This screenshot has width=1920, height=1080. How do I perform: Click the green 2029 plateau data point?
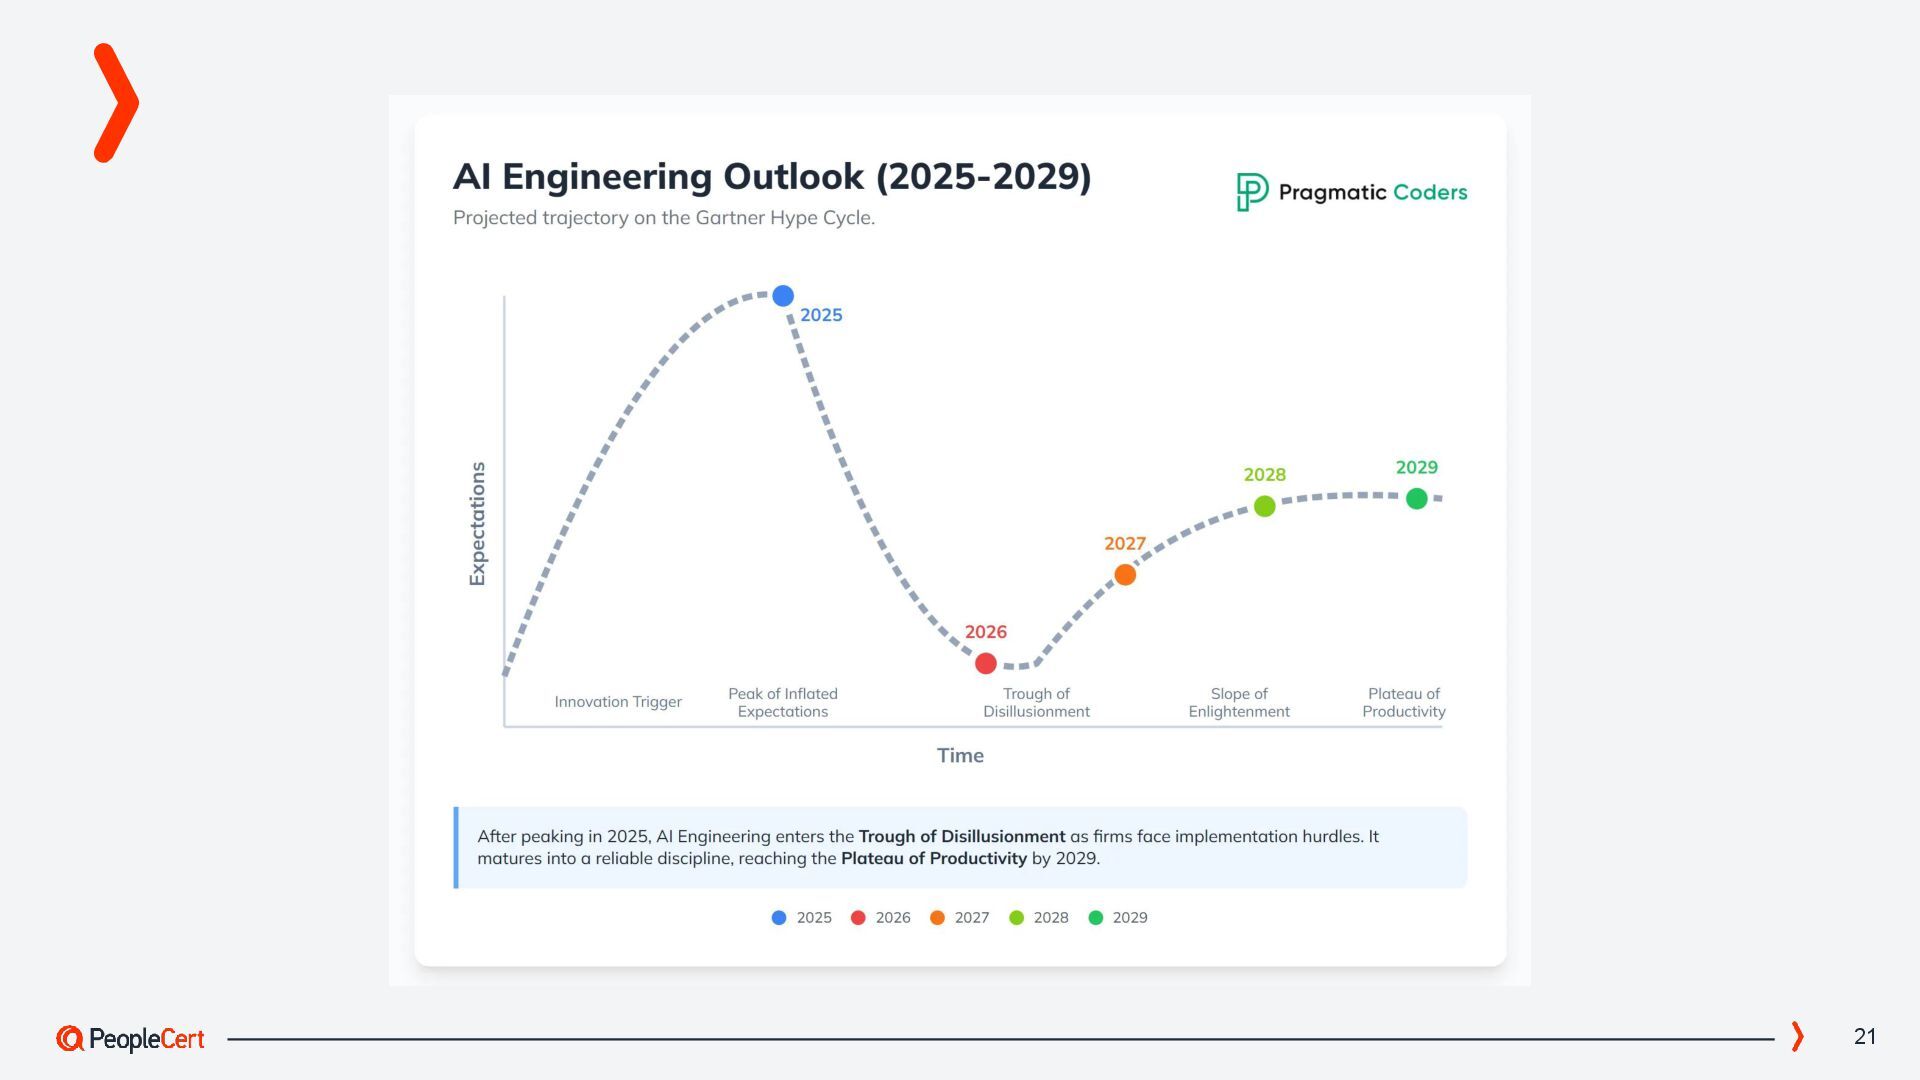coord(1416,498)
